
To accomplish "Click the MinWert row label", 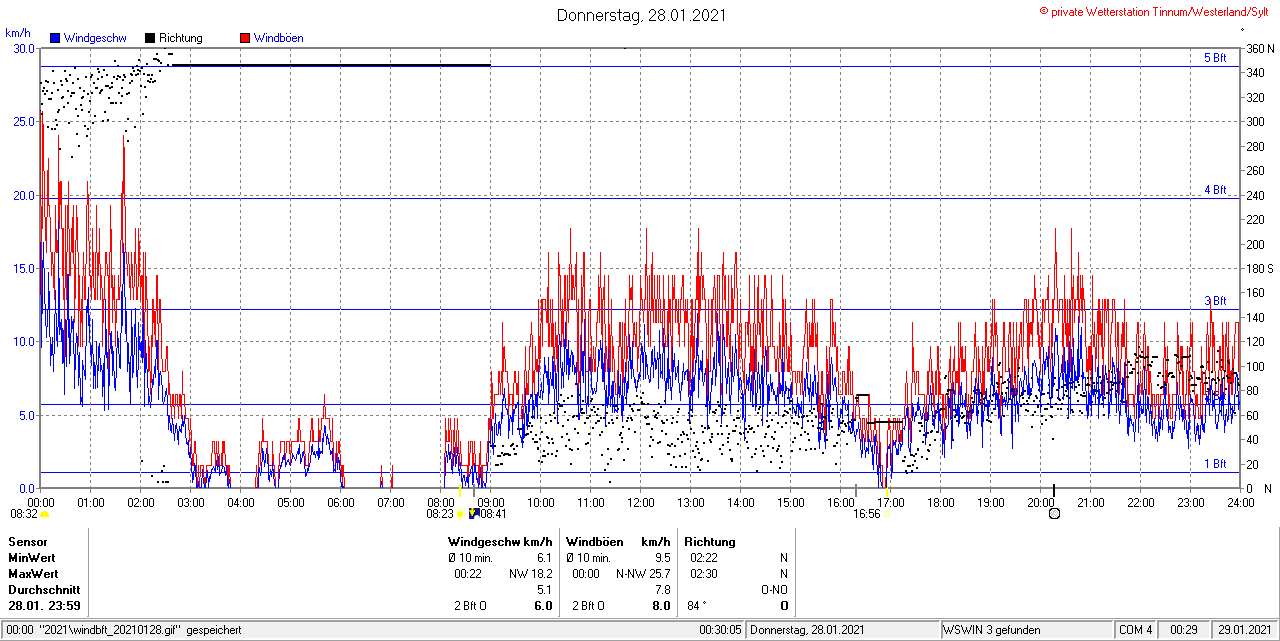I will point(32,558).
